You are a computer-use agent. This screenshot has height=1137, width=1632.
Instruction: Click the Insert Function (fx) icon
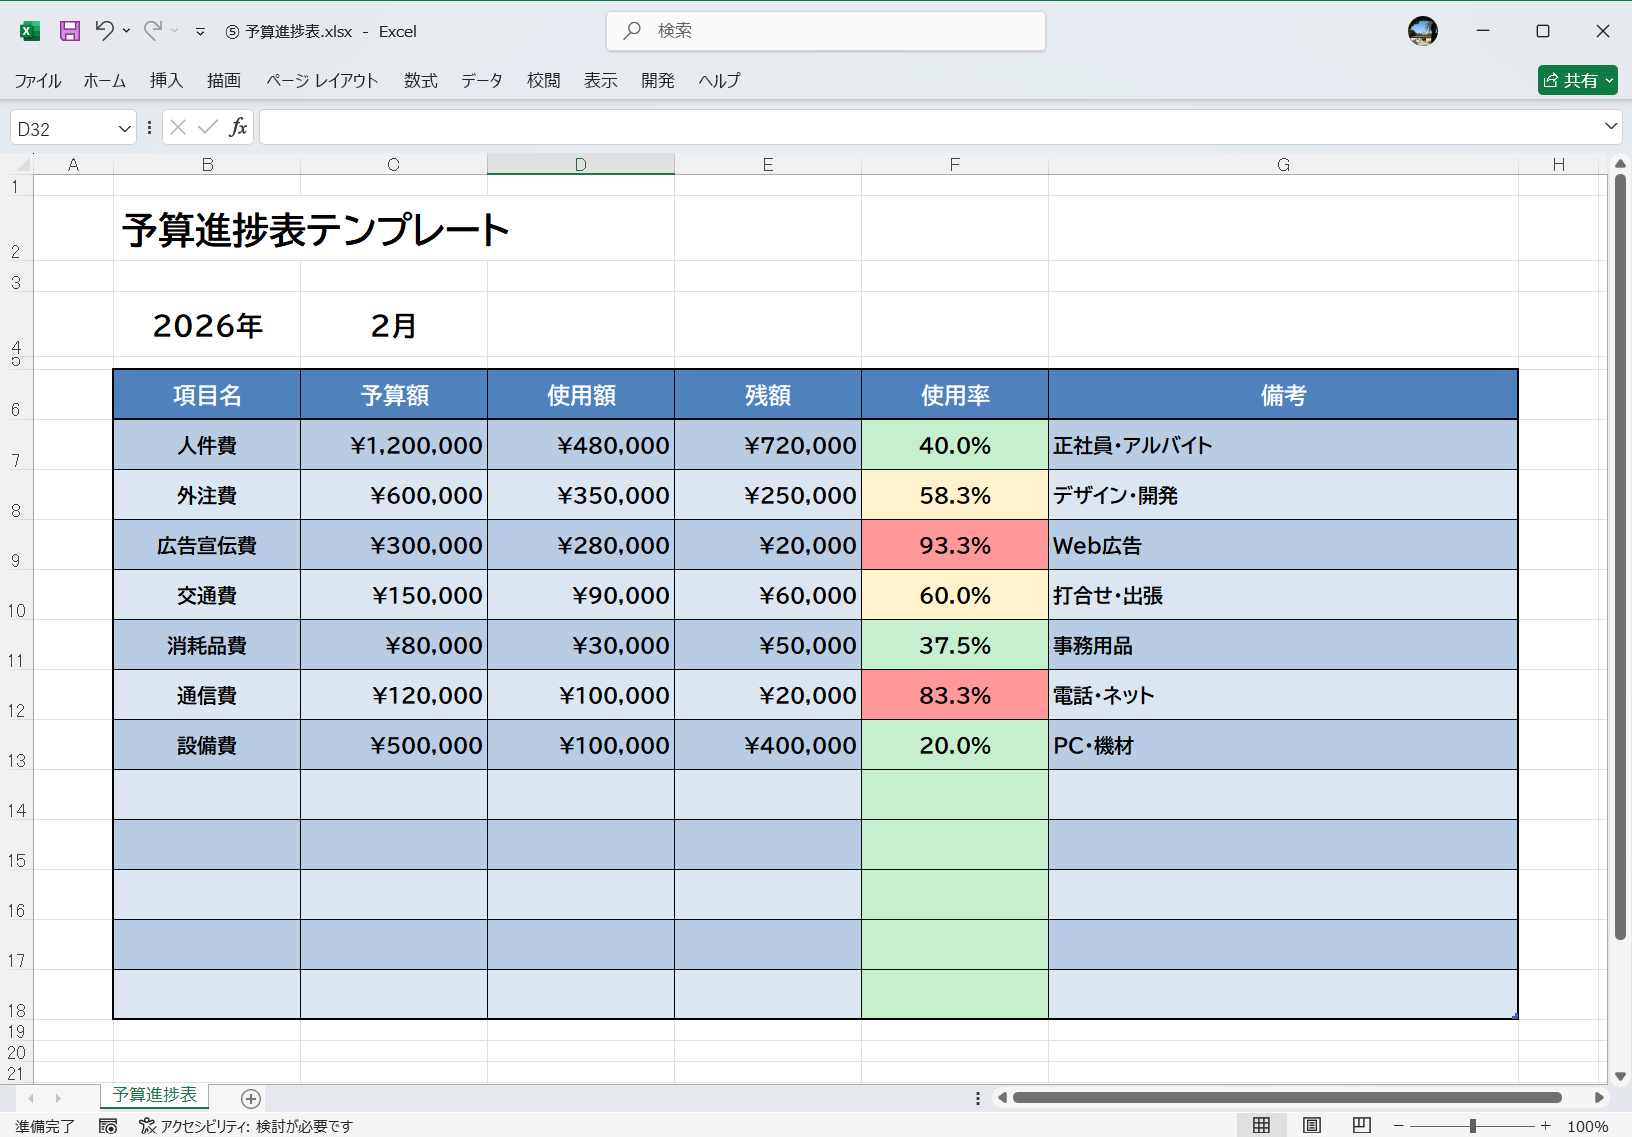coord(238,127)
